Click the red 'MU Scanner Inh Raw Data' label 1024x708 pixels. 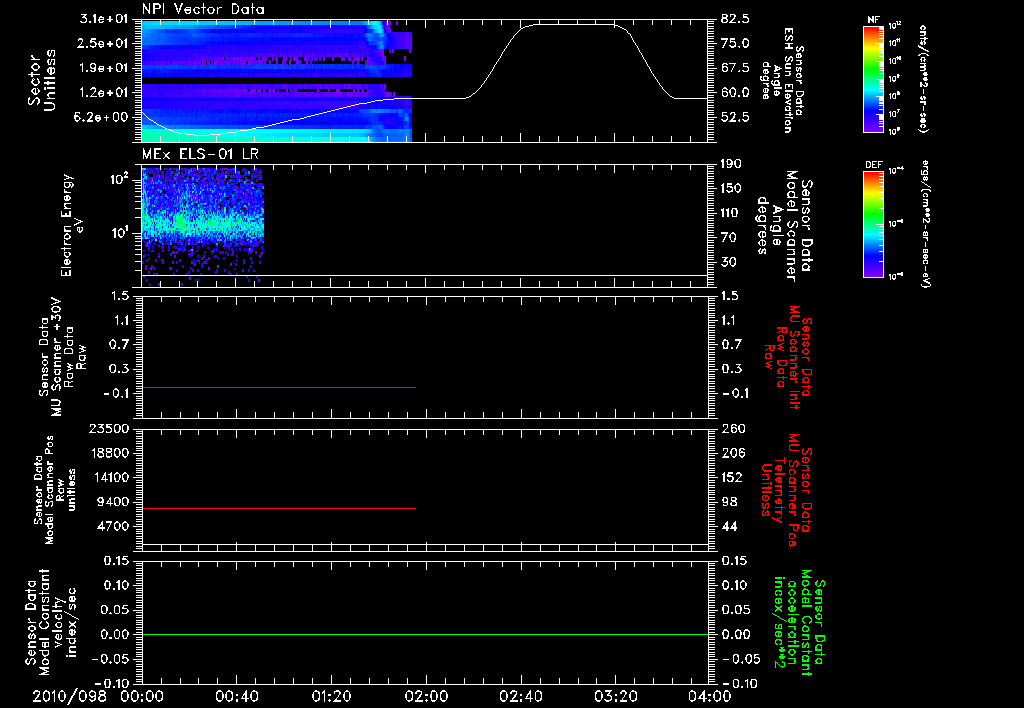coord(788,357)
